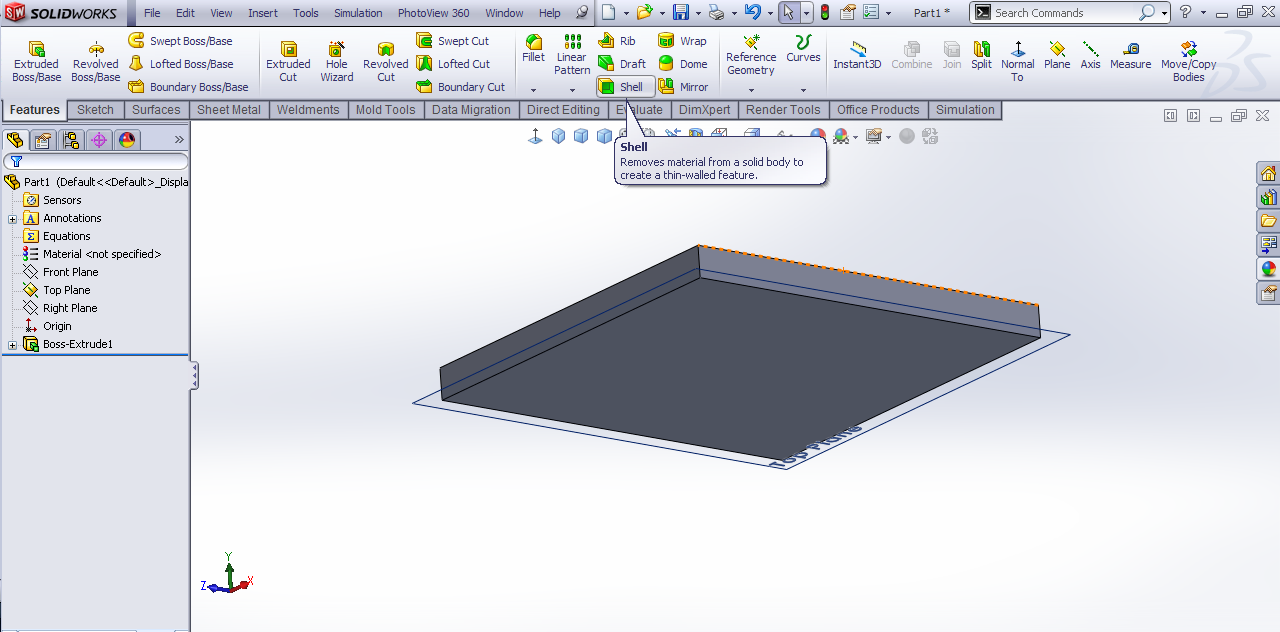Open the Appearances task pane tab
Screen dimensions: 1280x632
coord(1268,269)
